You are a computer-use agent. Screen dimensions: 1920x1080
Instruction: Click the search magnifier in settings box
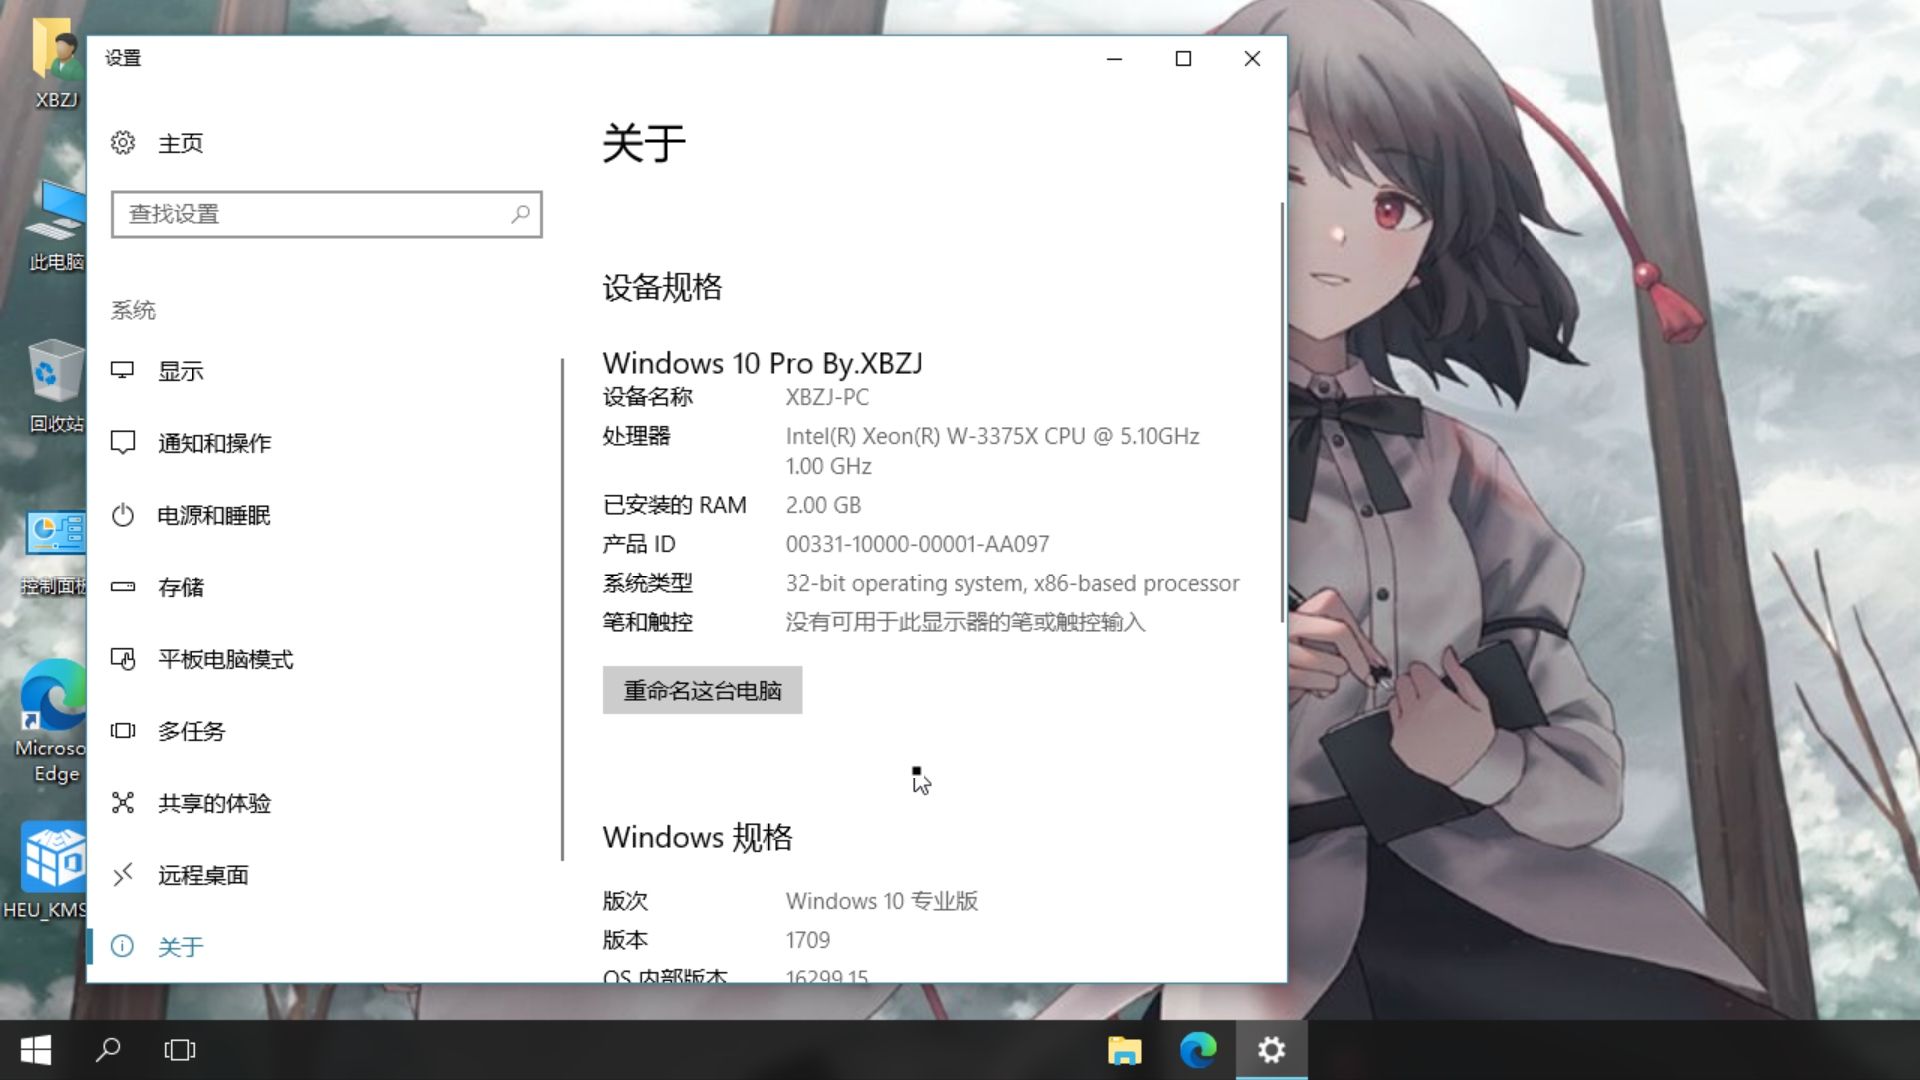520,214
